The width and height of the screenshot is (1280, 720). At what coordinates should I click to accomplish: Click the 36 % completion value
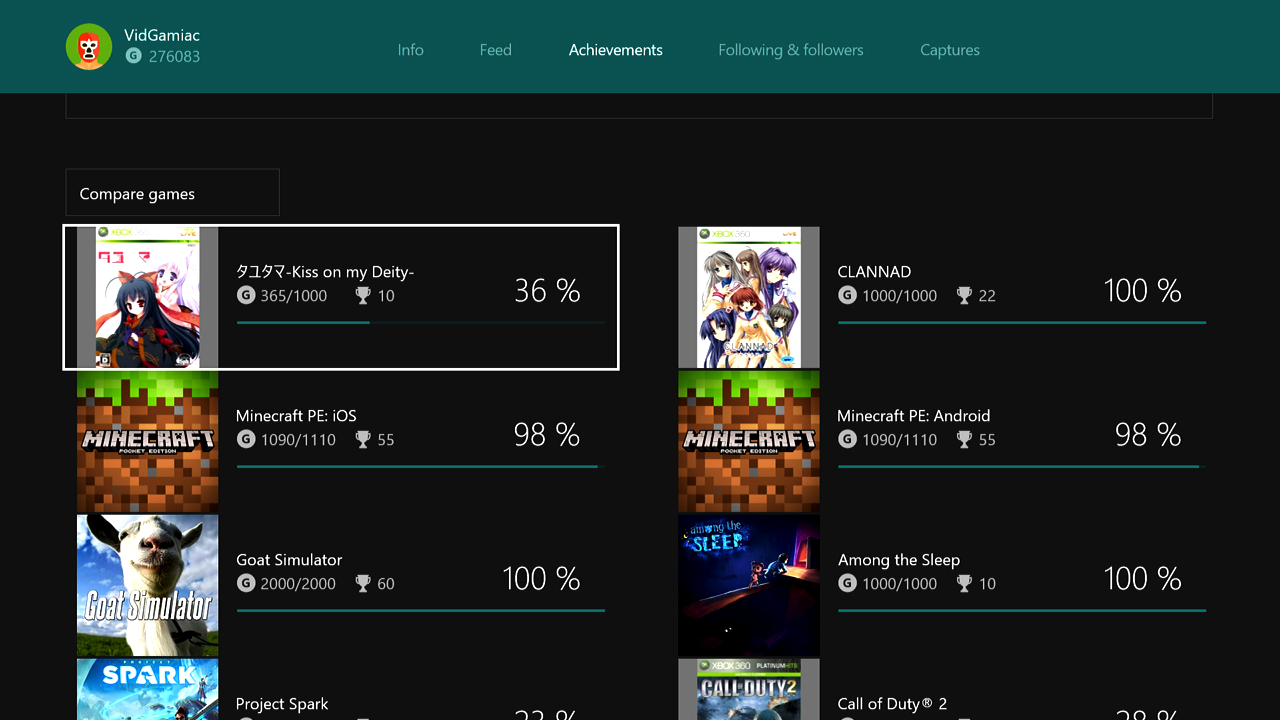547,291
